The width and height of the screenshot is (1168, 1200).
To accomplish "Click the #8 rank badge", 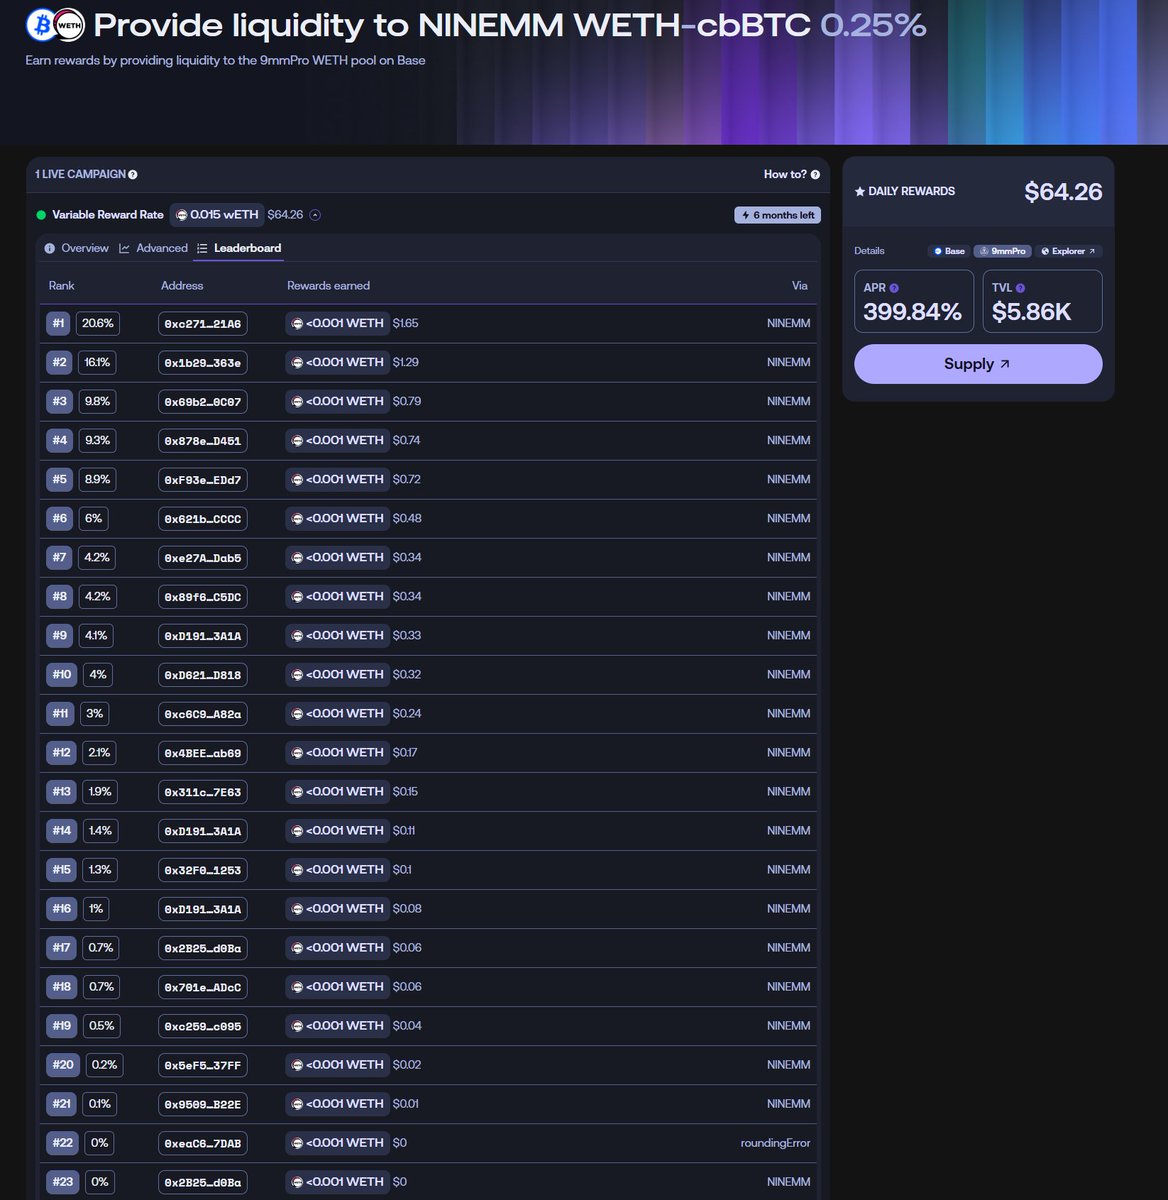I will pyautogui.click(x=59, y=596).
